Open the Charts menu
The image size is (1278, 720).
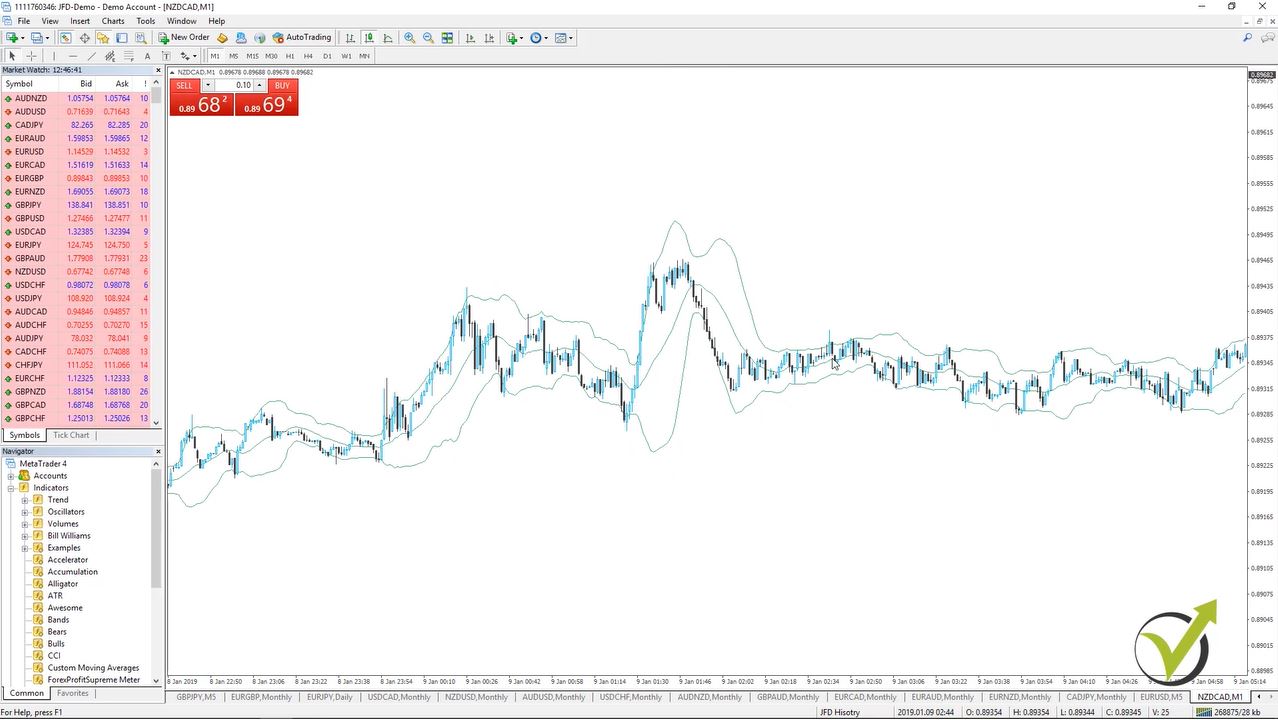point(113,21)
